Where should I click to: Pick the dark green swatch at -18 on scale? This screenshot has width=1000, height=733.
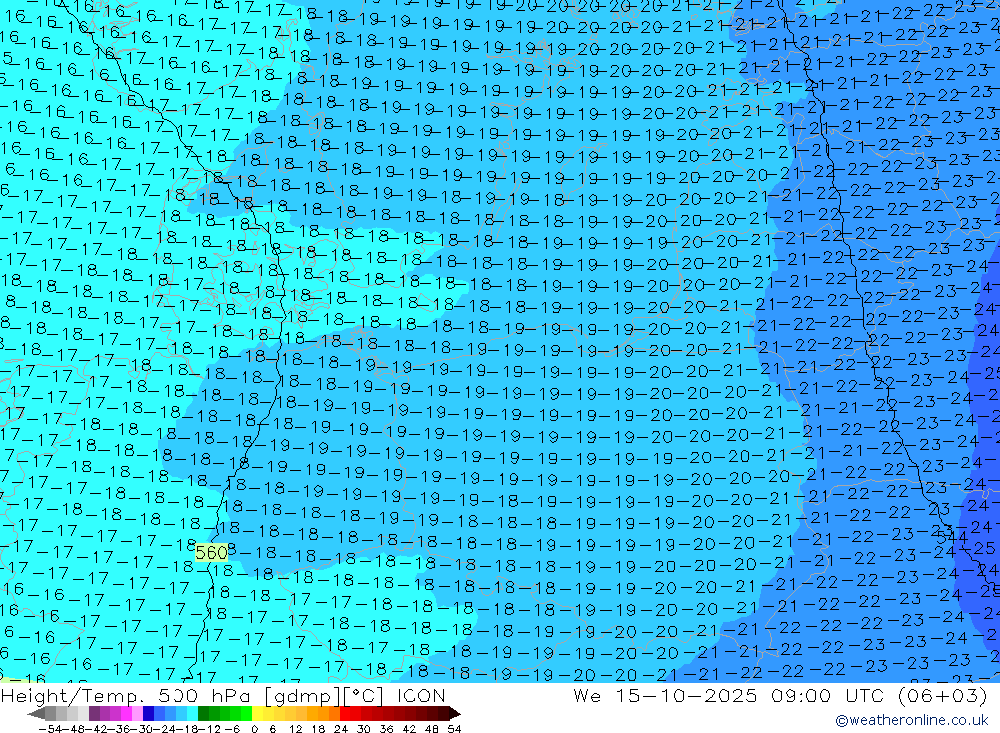pyautogui.click(x=203, y=714)
